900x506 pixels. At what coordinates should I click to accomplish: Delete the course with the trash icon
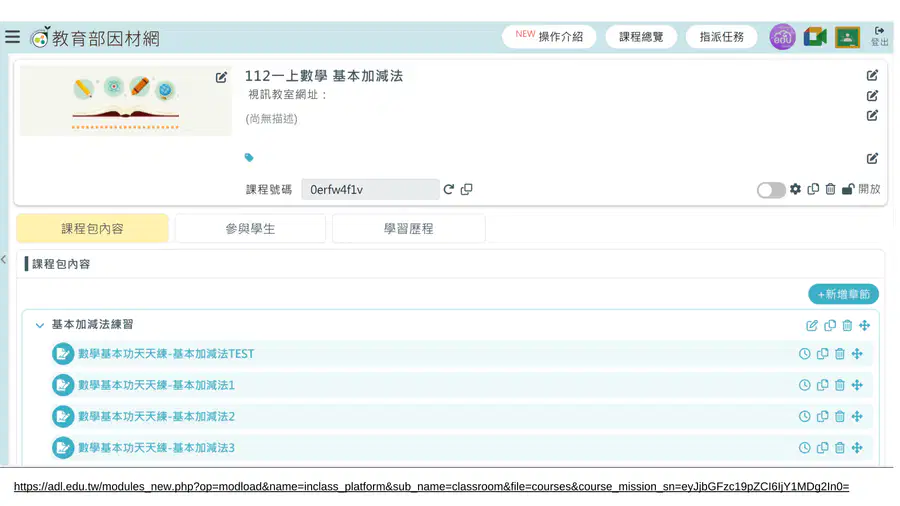[x=831, y=189]
